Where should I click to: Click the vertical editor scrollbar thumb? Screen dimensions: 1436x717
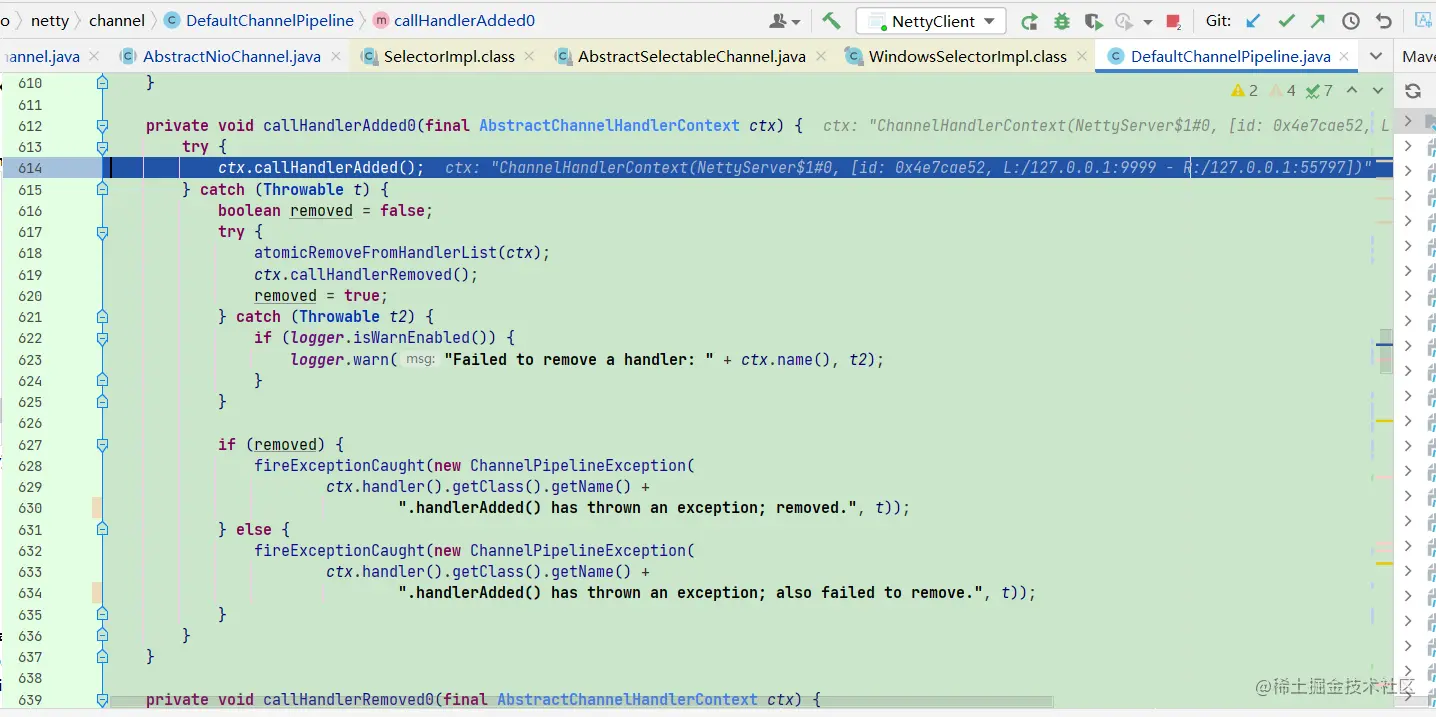coord(1385,351)
